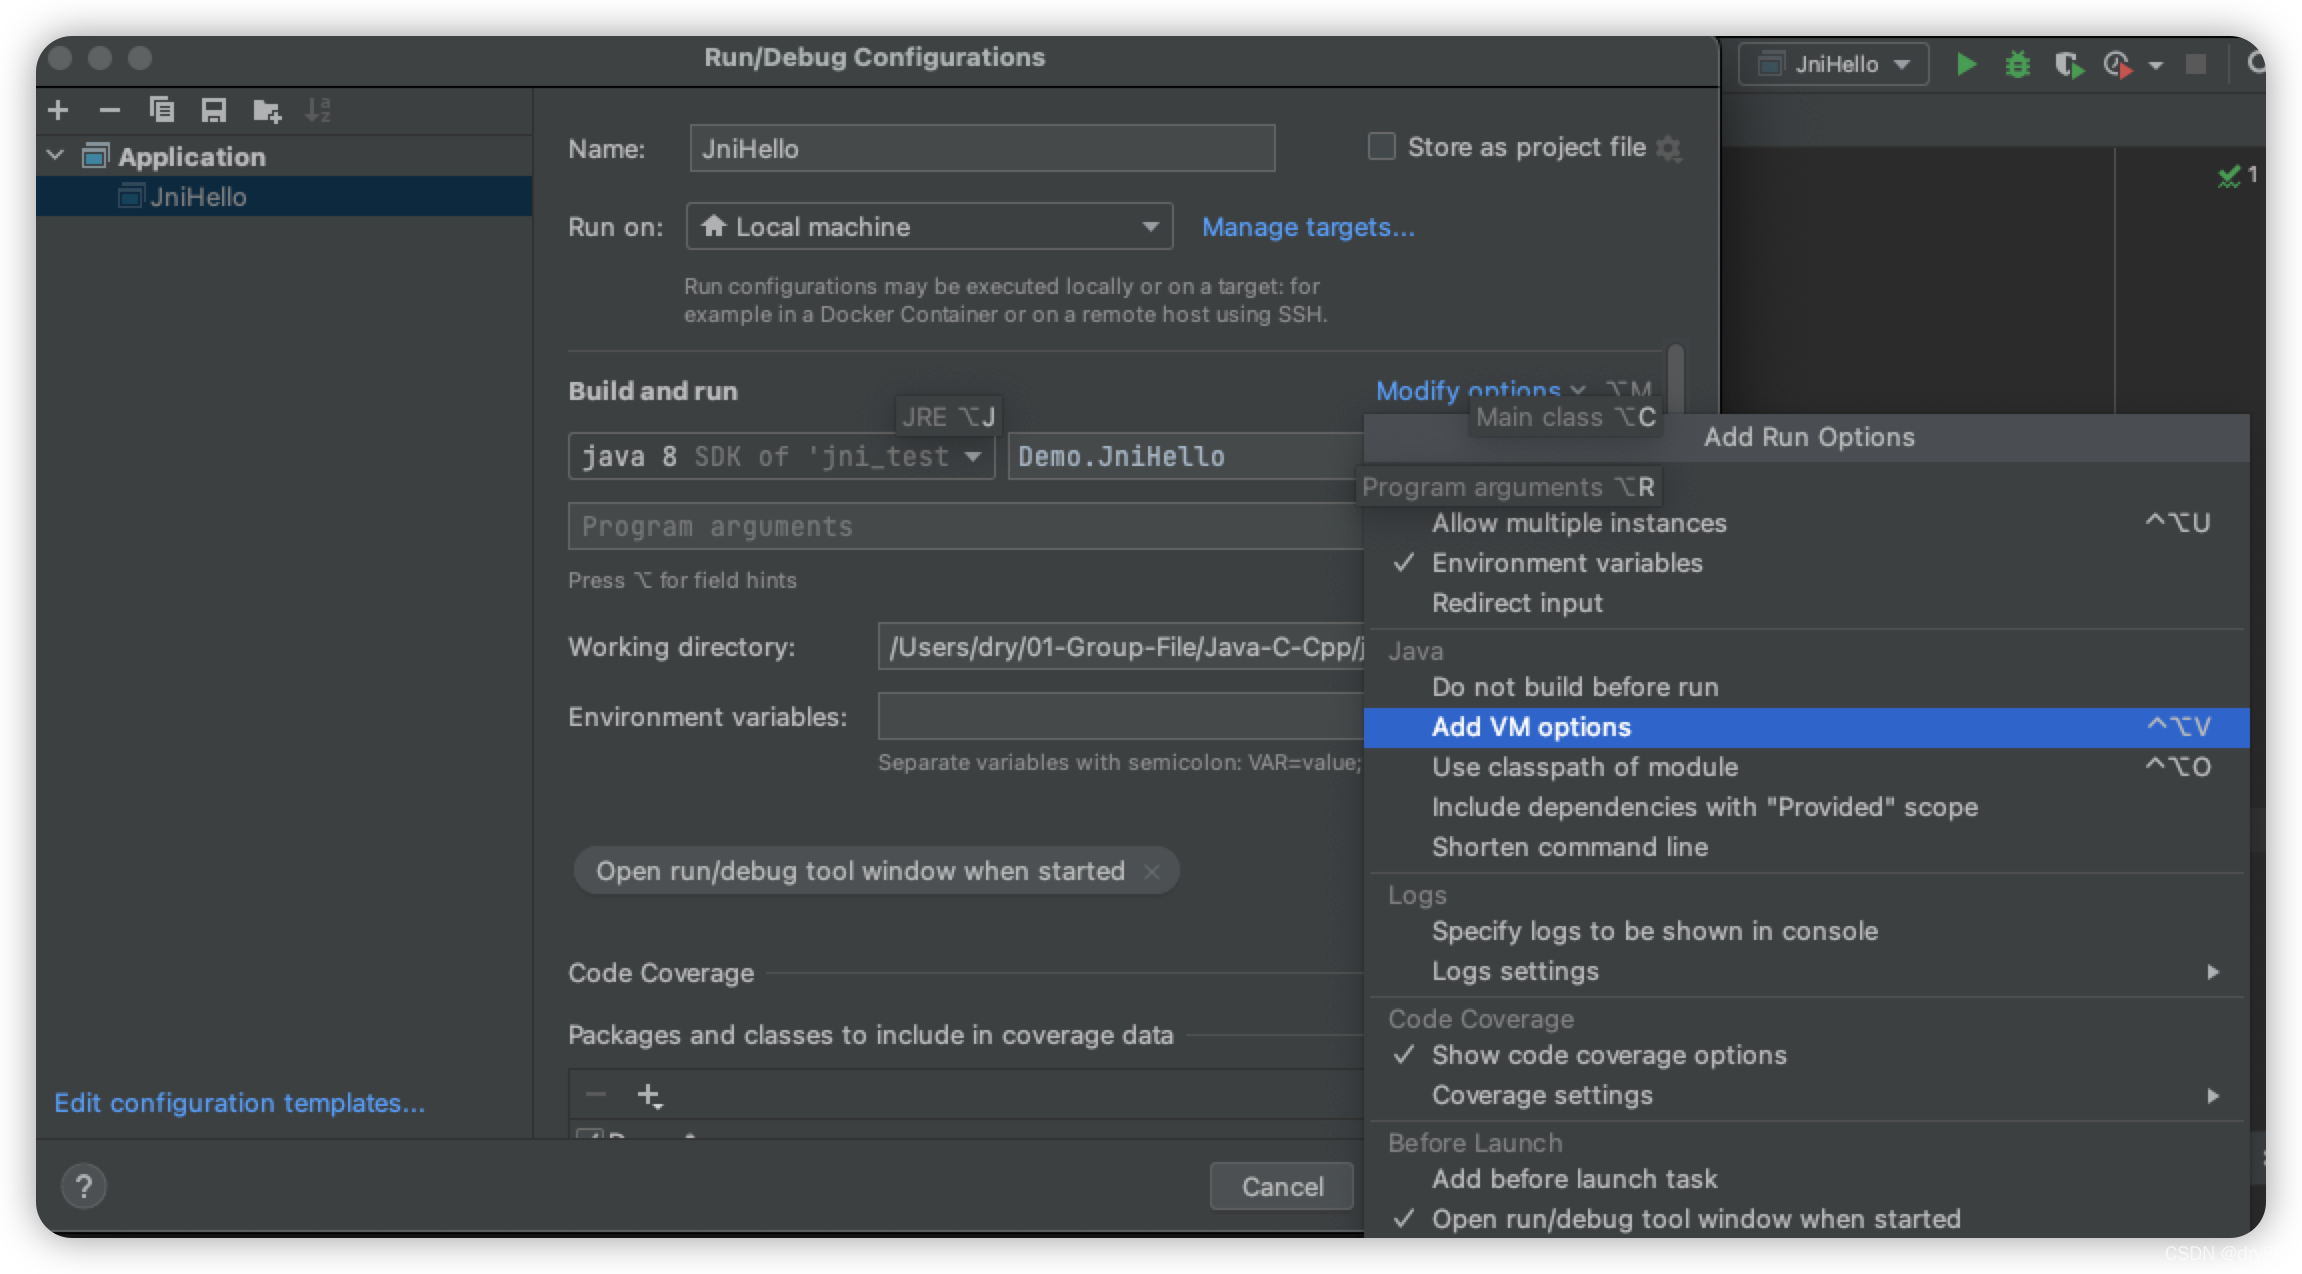Viewport: 2302px width, 1274px height.
Task: Remove the selected configuration
Action: click(110, 110)
